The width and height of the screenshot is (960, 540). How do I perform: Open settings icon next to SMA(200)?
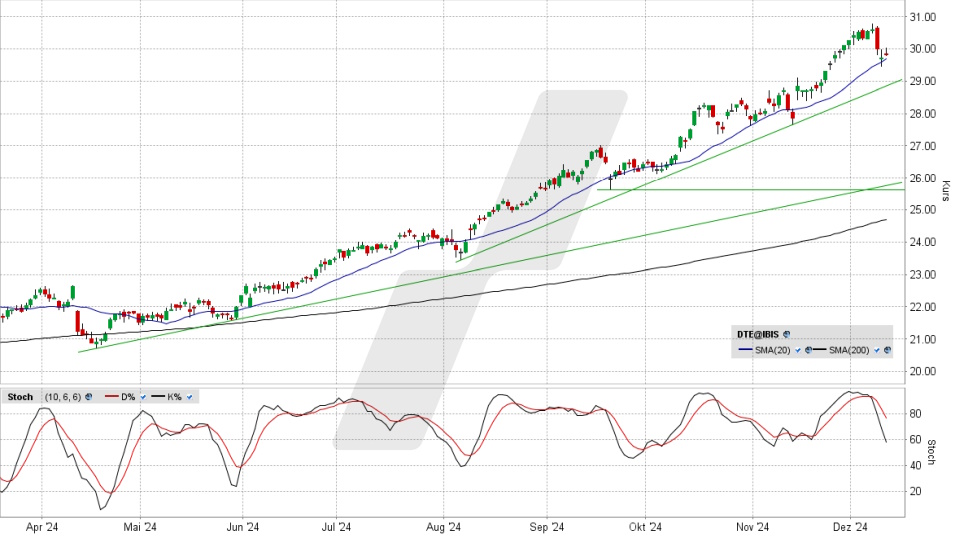click(887, 350)
